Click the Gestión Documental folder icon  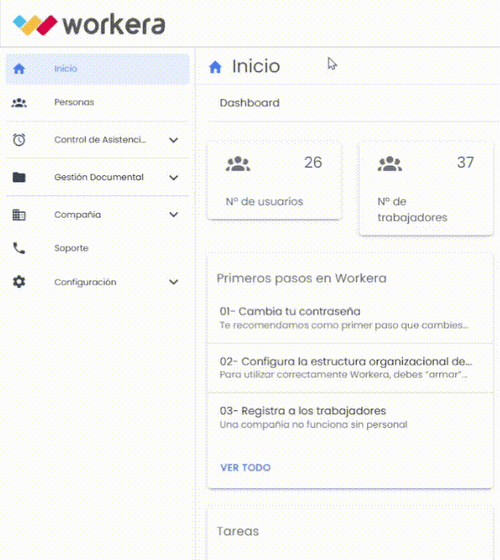coord(19,177)
